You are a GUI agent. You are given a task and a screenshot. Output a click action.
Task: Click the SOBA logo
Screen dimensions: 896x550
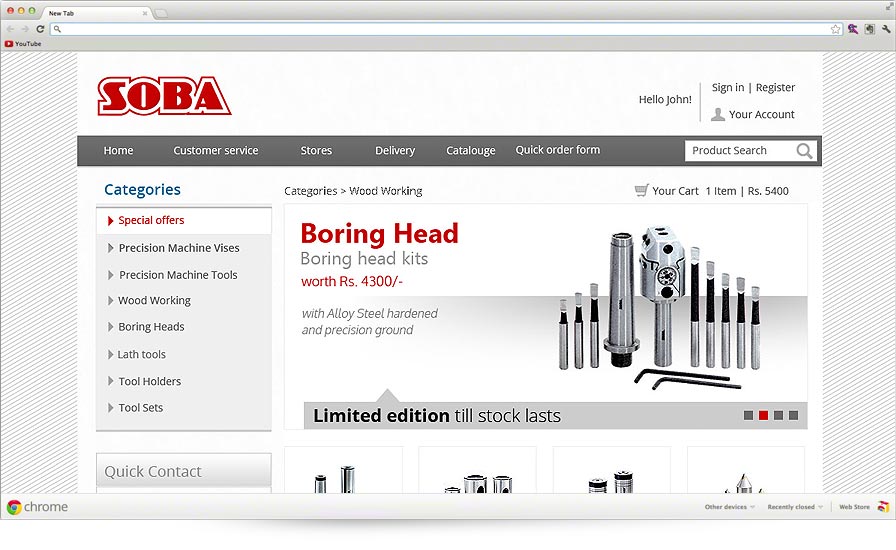(x=164, y=97)
